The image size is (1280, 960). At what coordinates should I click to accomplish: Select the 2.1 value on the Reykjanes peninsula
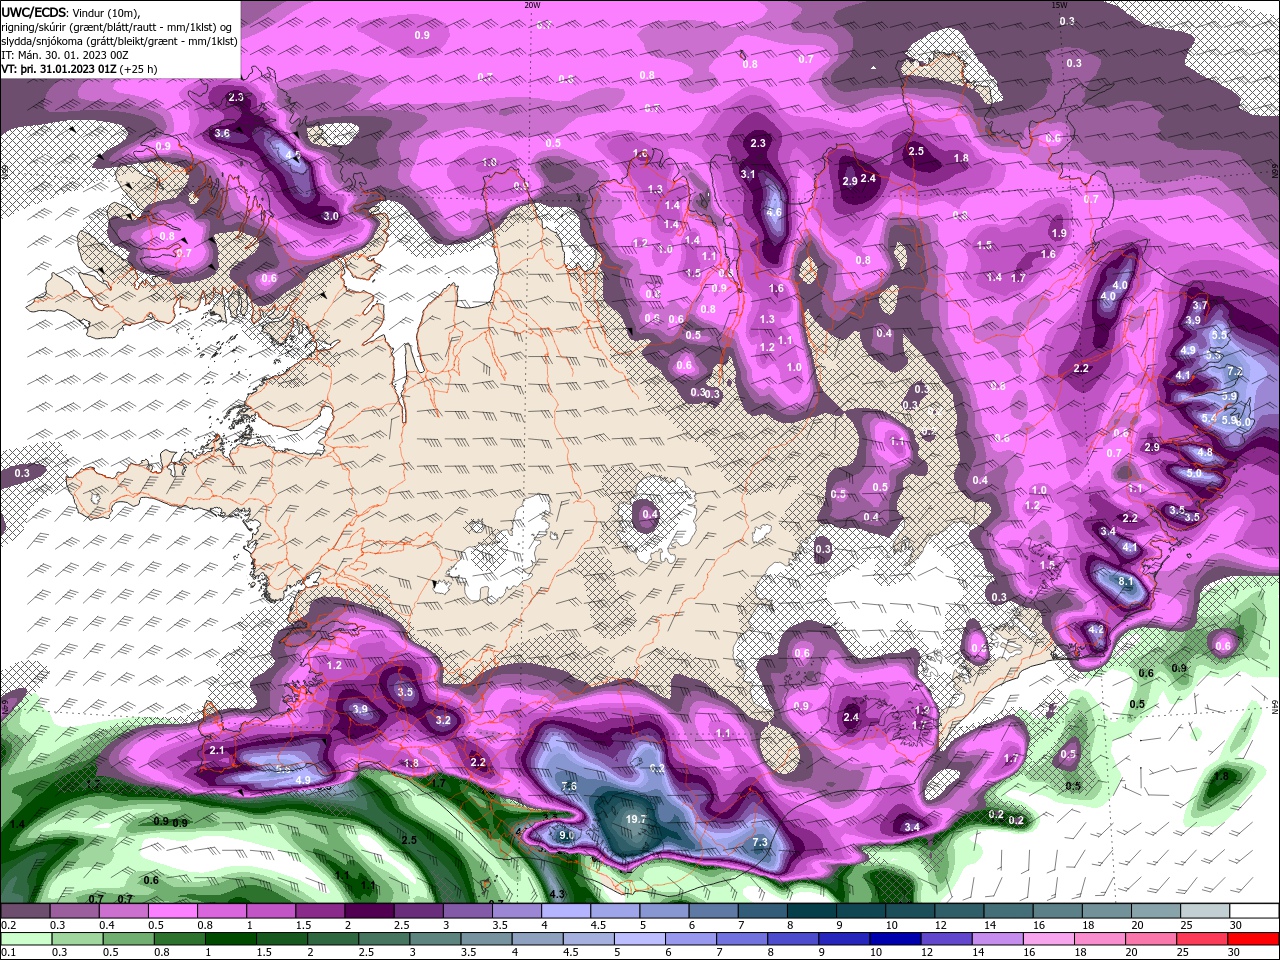[217, 750]
